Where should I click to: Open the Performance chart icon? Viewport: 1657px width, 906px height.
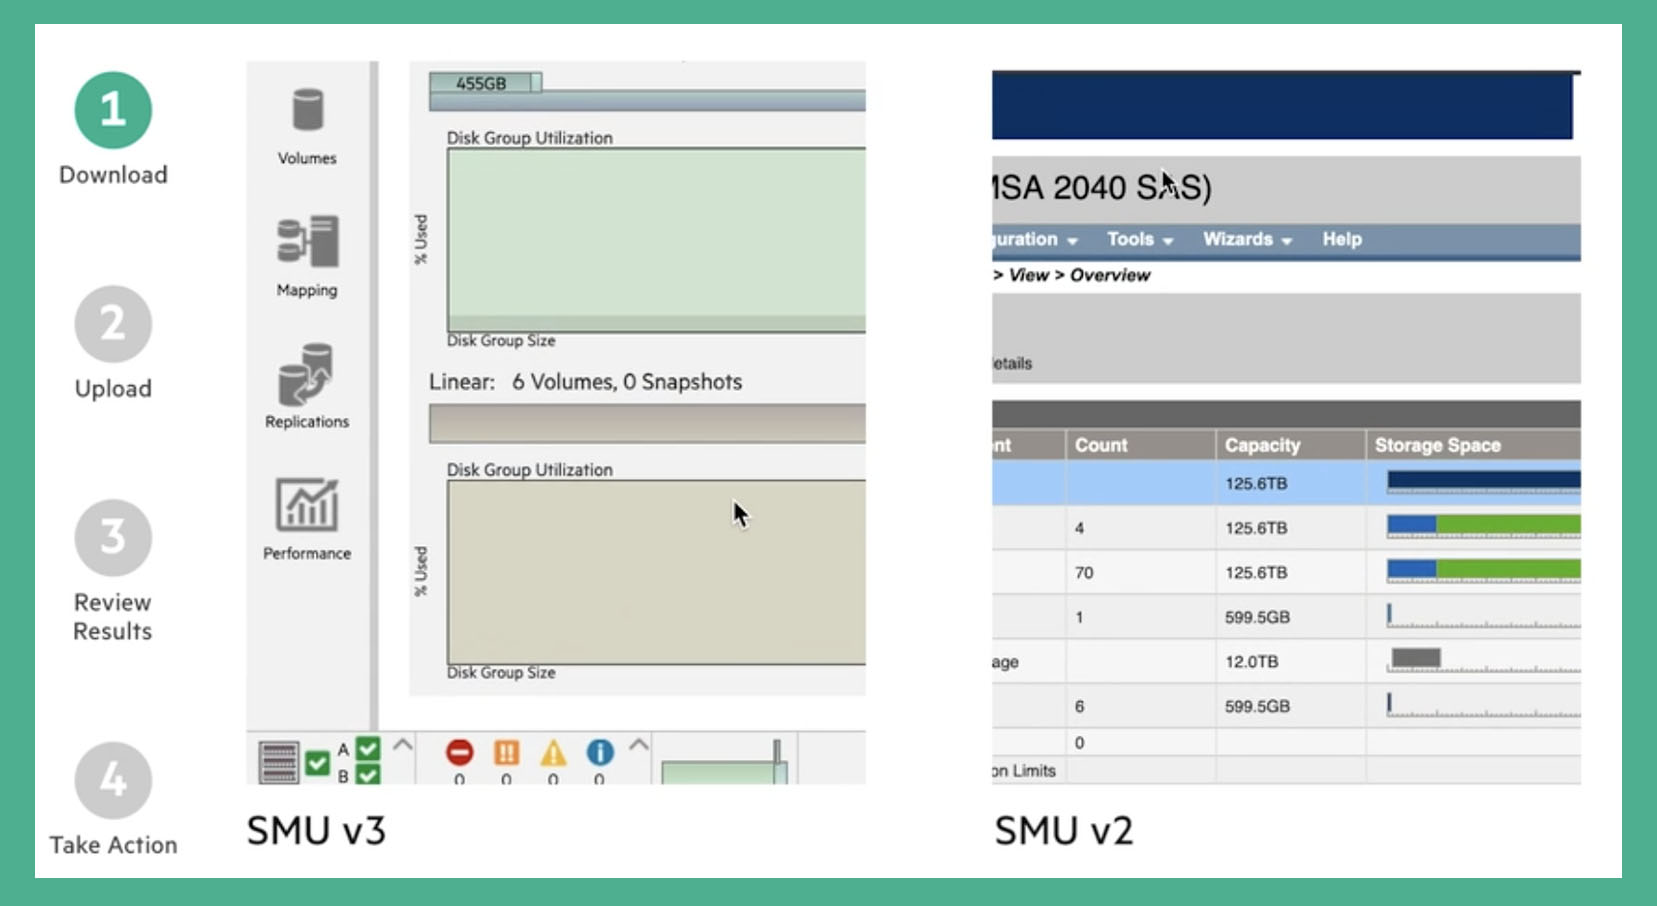pos(307,504)
